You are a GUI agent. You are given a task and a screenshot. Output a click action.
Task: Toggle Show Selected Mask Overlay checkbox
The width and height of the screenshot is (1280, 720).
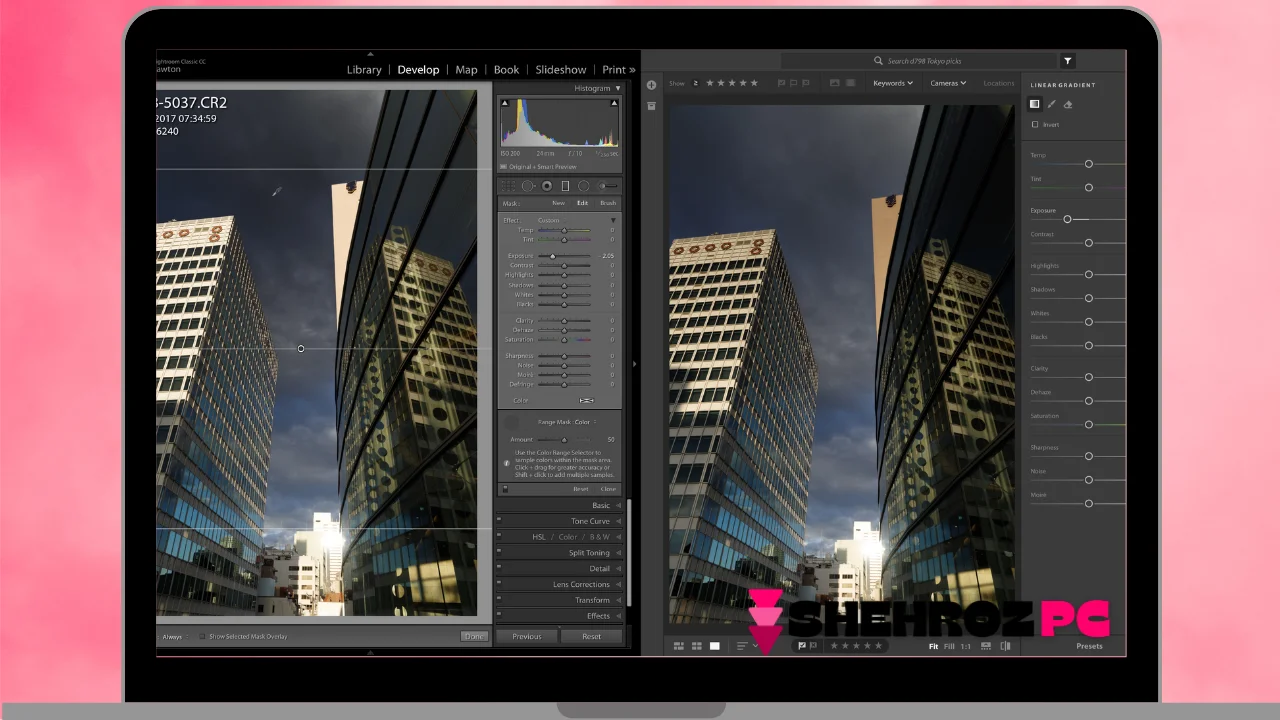[202, 636]
